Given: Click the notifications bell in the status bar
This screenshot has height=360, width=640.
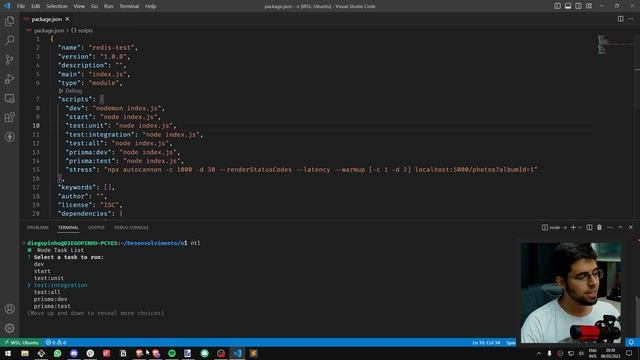Looking at the screenshot, I should 631,342.
